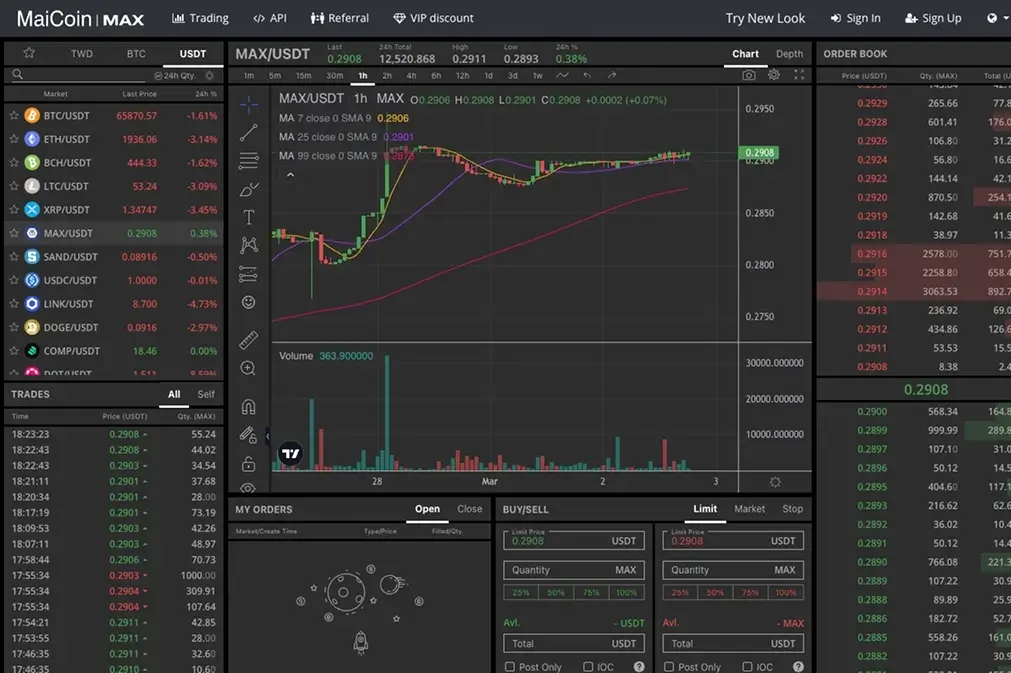
Task: Open market list settings gear
Action: pos(210,75)
